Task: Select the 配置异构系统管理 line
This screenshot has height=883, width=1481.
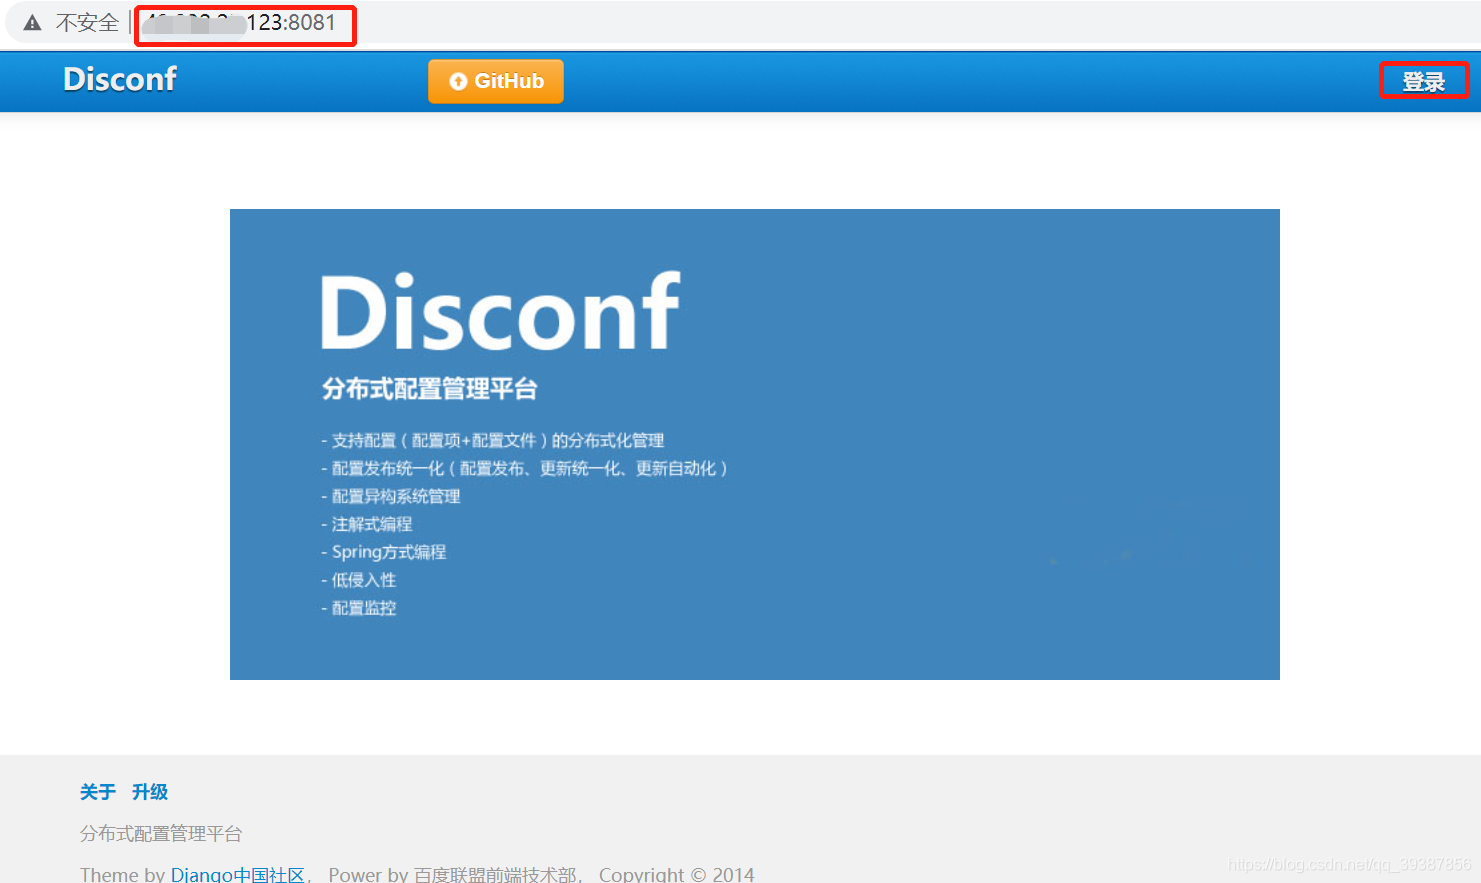Action: (390, 496)
